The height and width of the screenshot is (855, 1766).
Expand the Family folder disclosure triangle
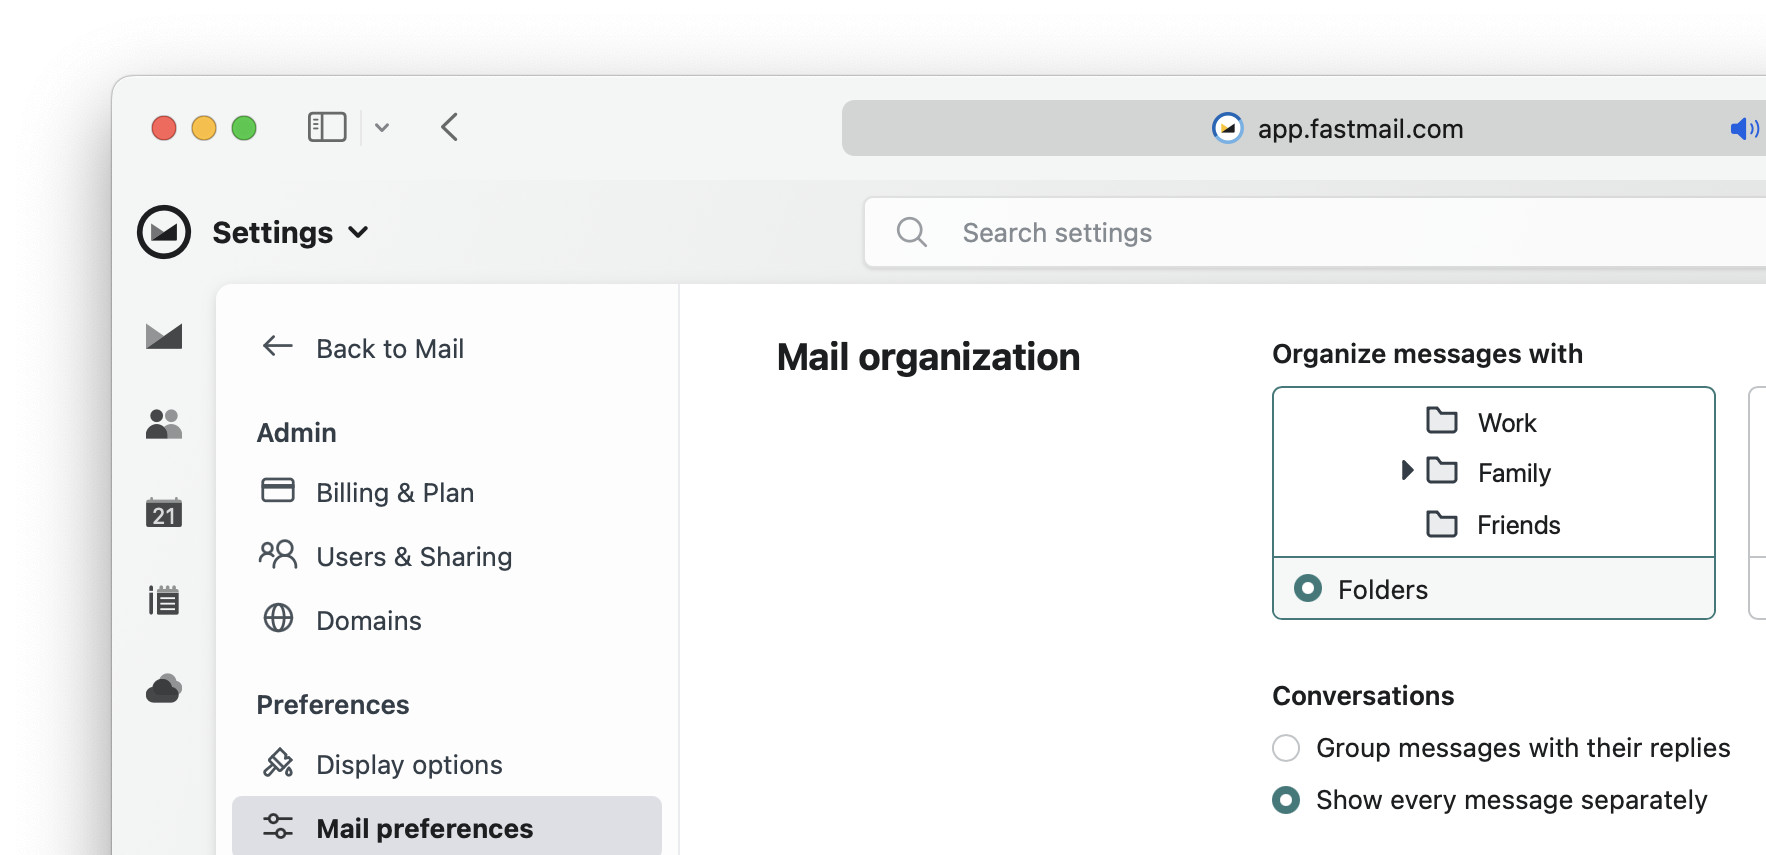coord(1407,470)
